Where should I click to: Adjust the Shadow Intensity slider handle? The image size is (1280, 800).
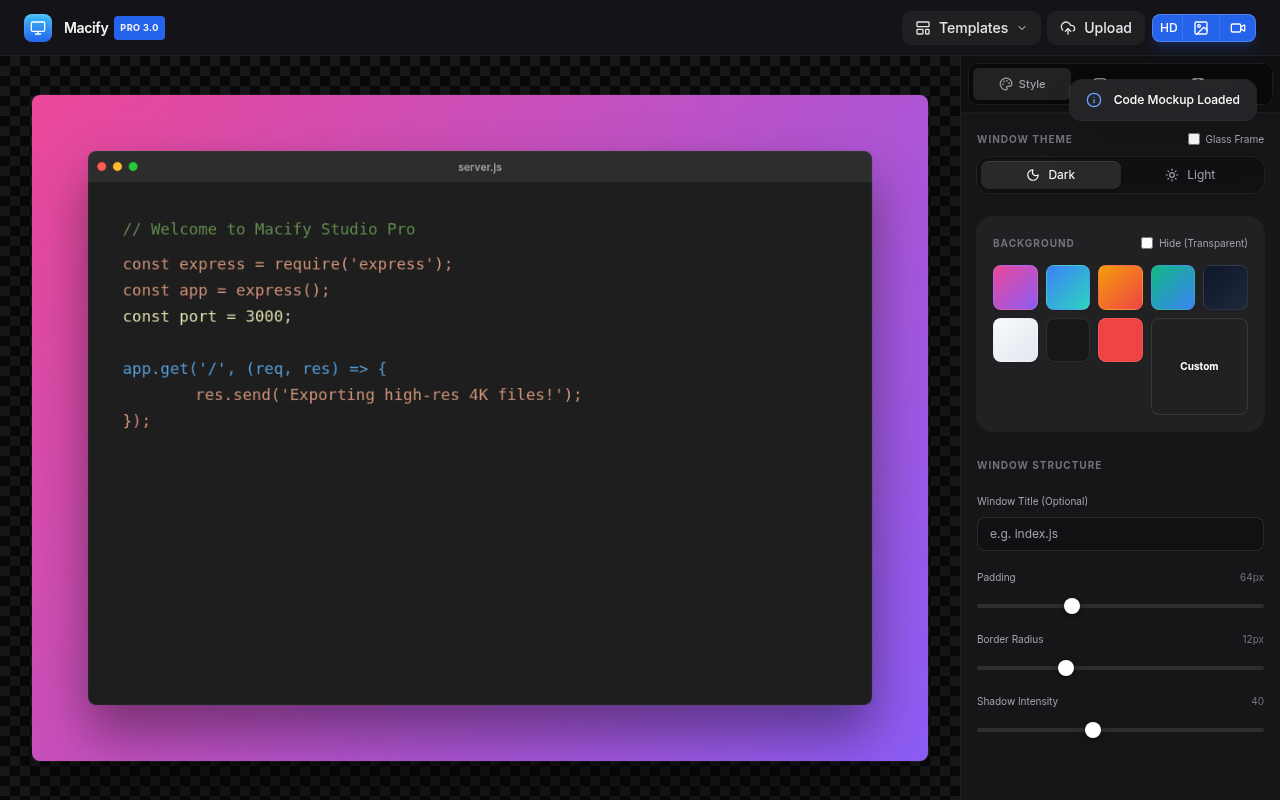coord(1092,730)
